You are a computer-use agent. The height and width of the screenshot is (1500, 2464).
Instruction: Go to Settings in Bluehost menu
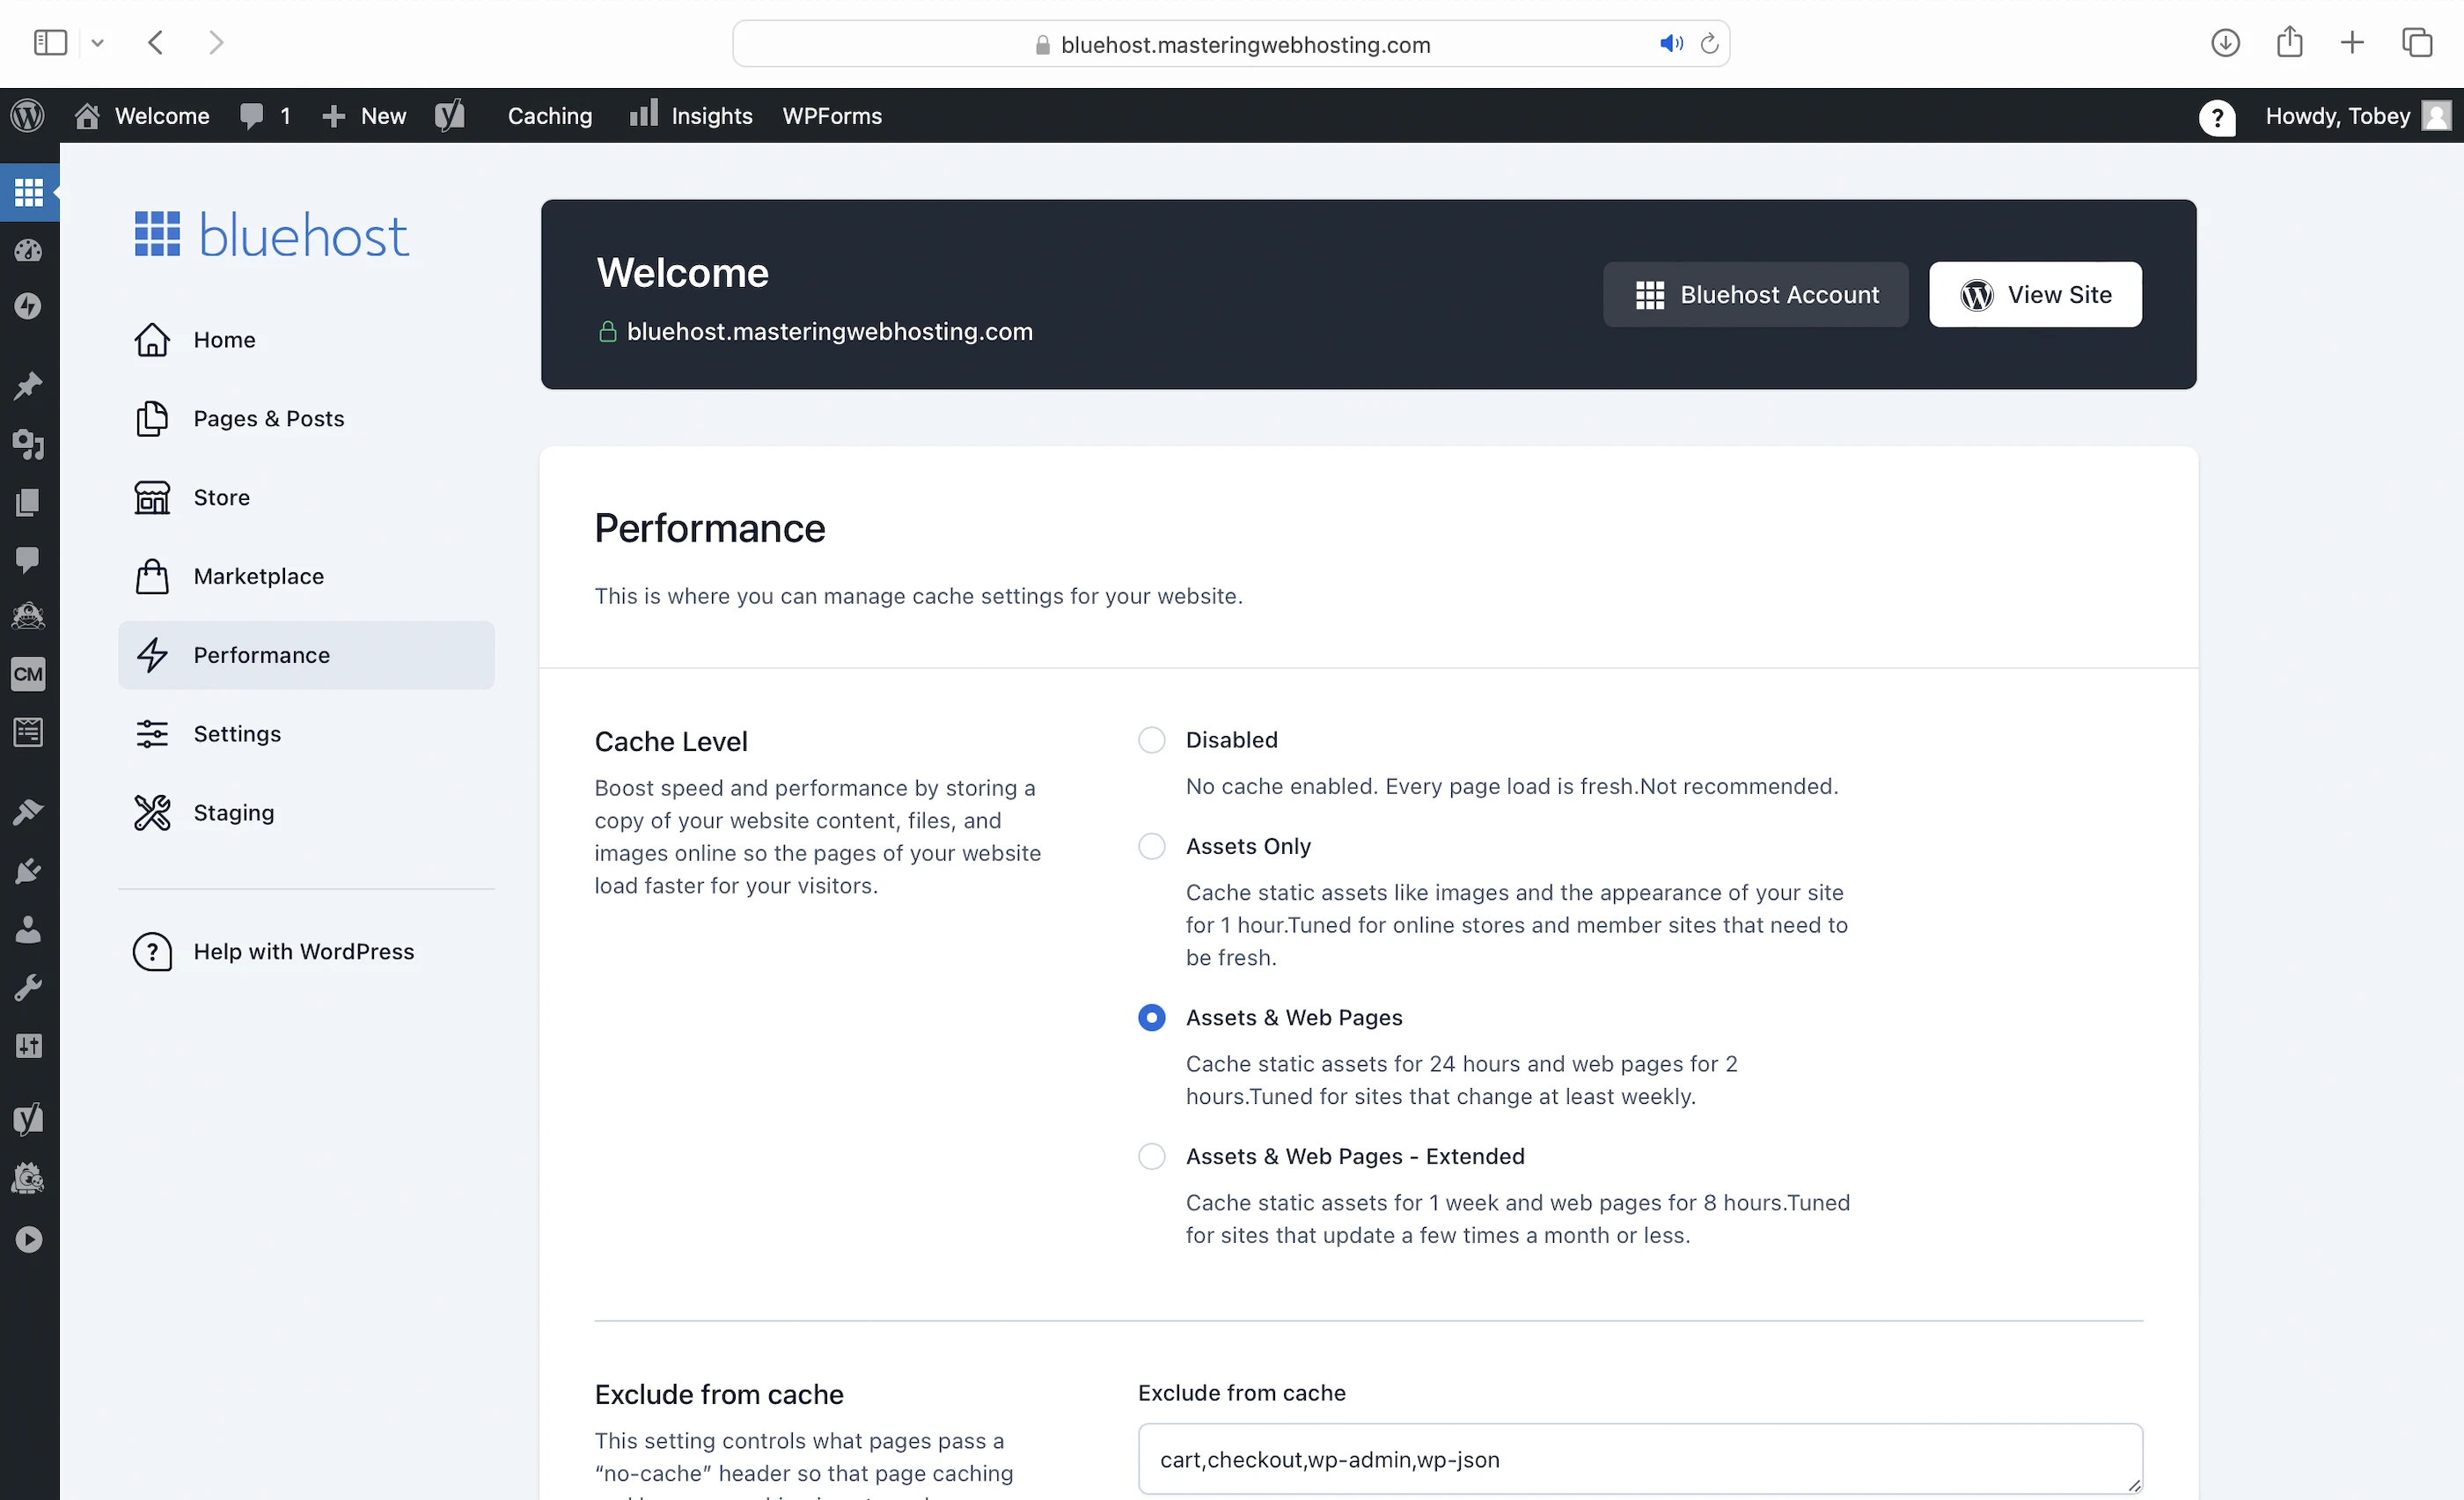[237, 734]
